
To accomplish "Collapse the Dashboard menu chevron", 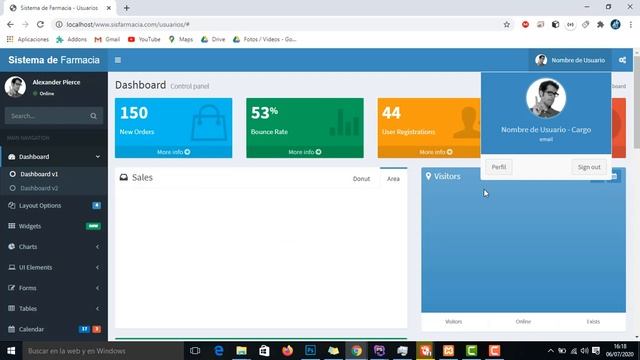I will (x=98, y=157).
